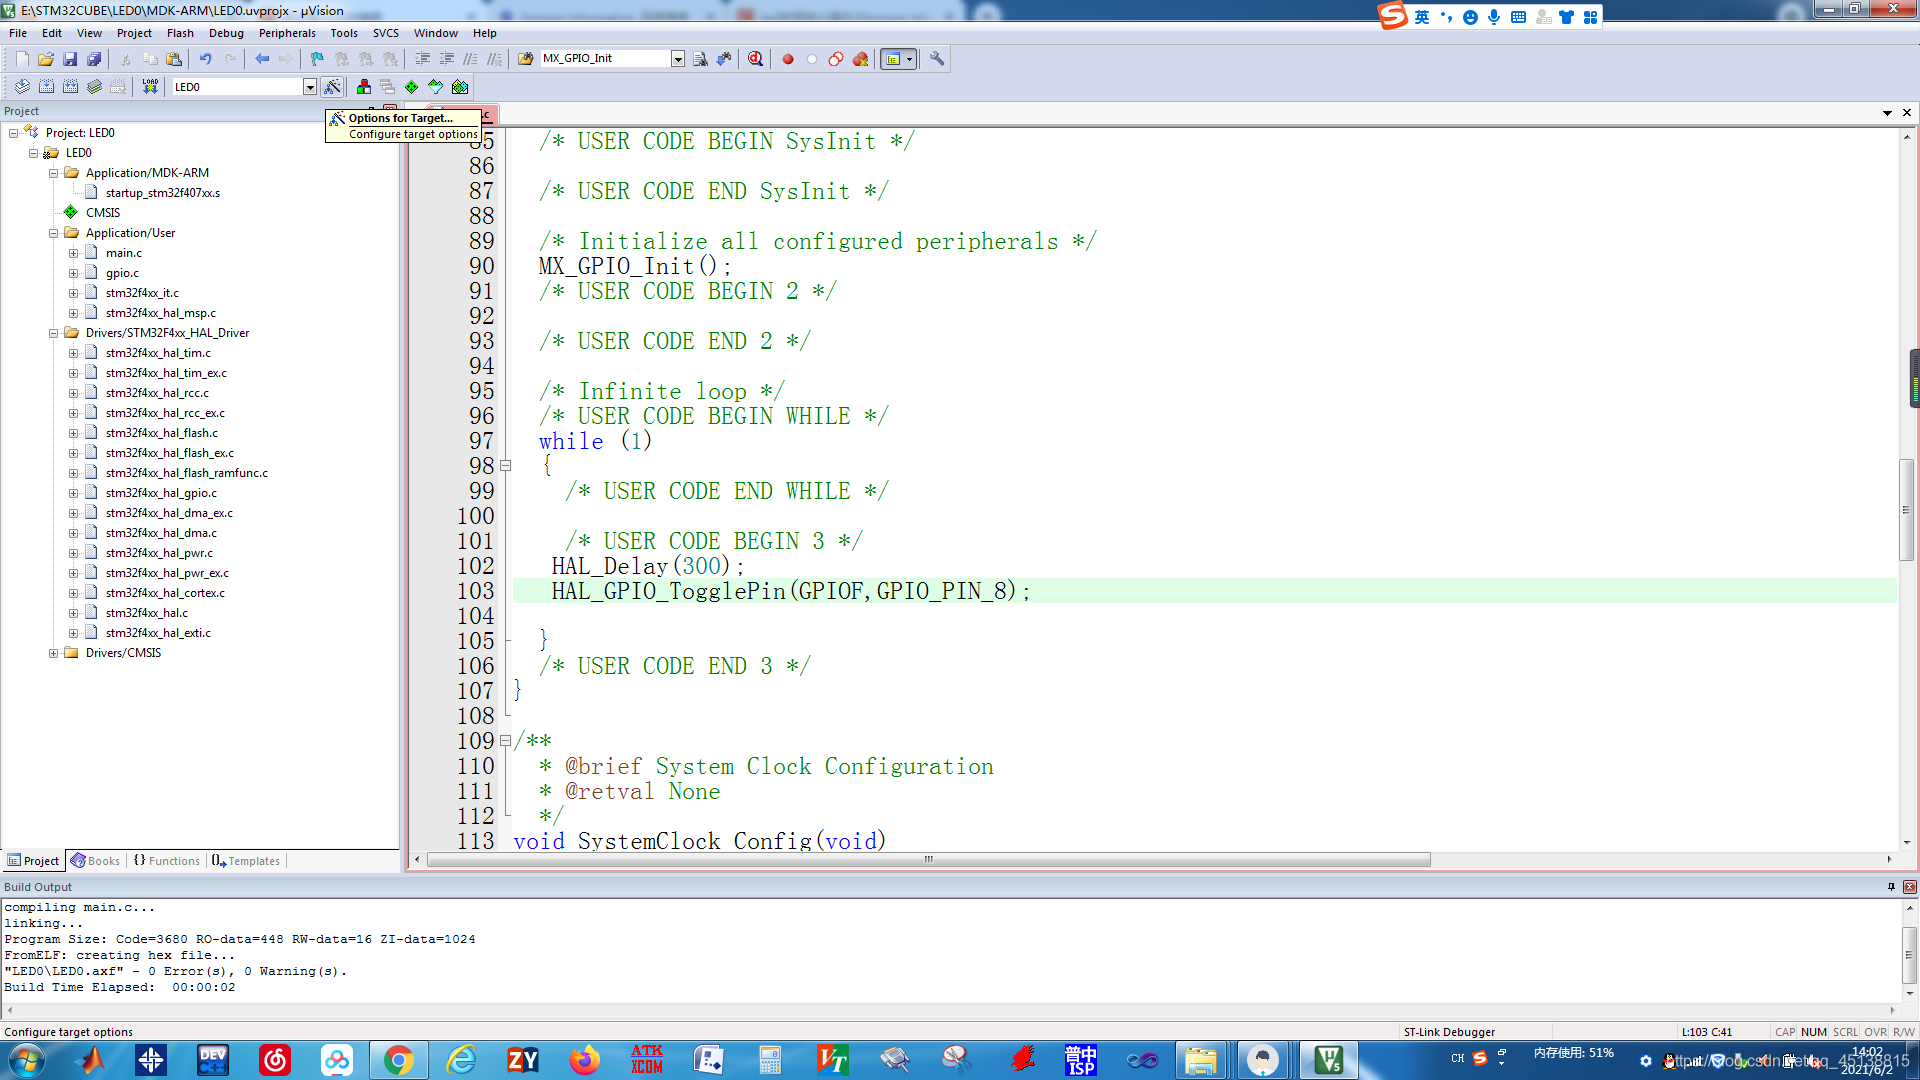Open the Manage Run-Time Environment green diamond icon
This screenshot has height=1080, width=1920.
coord(411,87)
